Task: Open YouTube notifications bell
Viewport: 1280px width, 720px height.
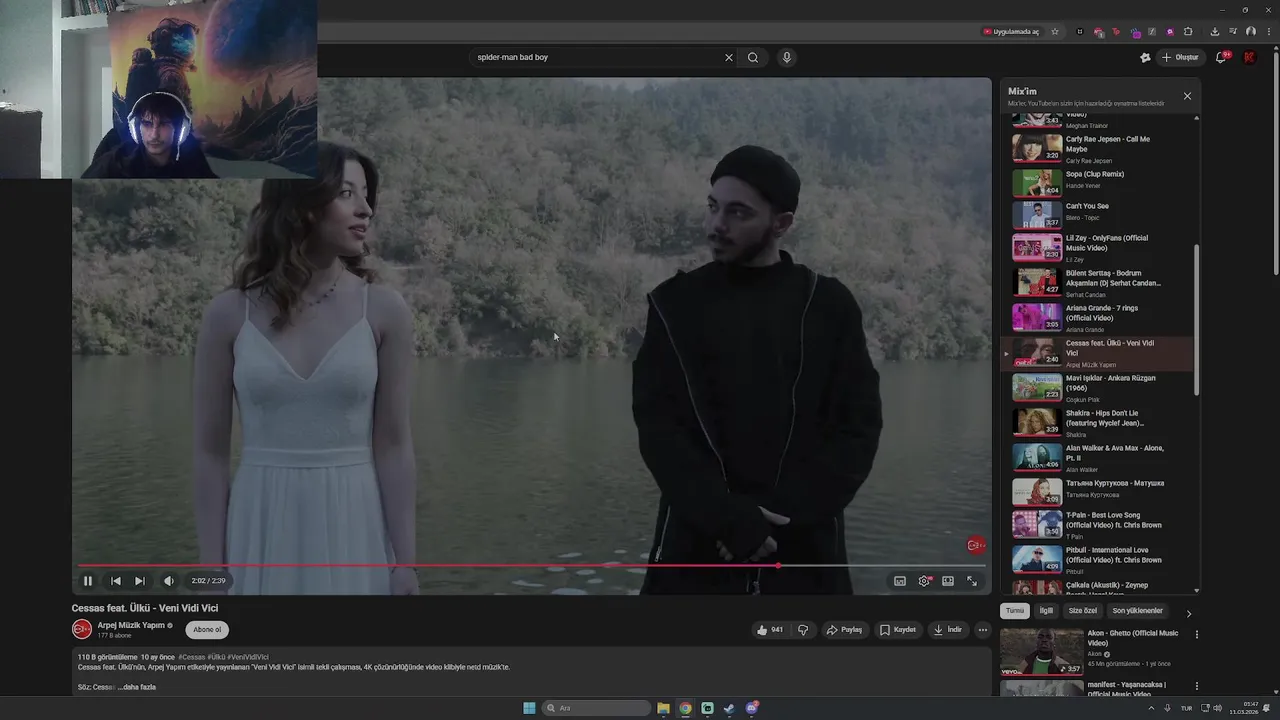Action: pyautogui.click(x=1221, y=57)
